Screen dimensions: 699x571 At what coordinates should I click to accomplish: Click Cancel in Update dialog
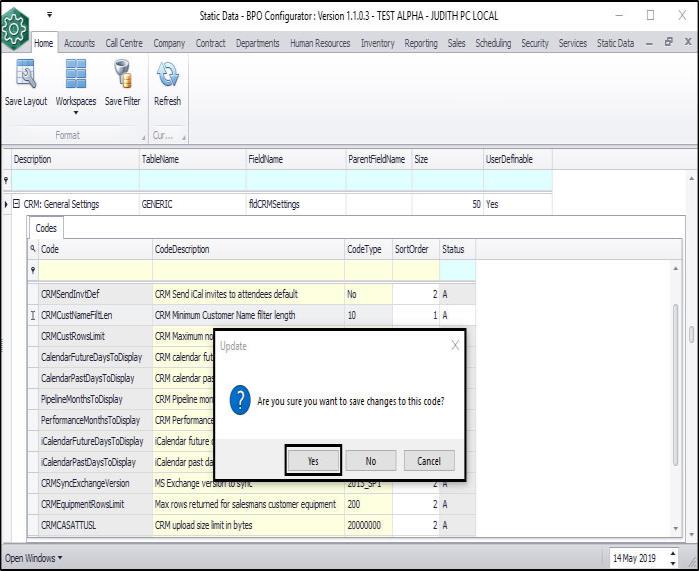point(429,460)
